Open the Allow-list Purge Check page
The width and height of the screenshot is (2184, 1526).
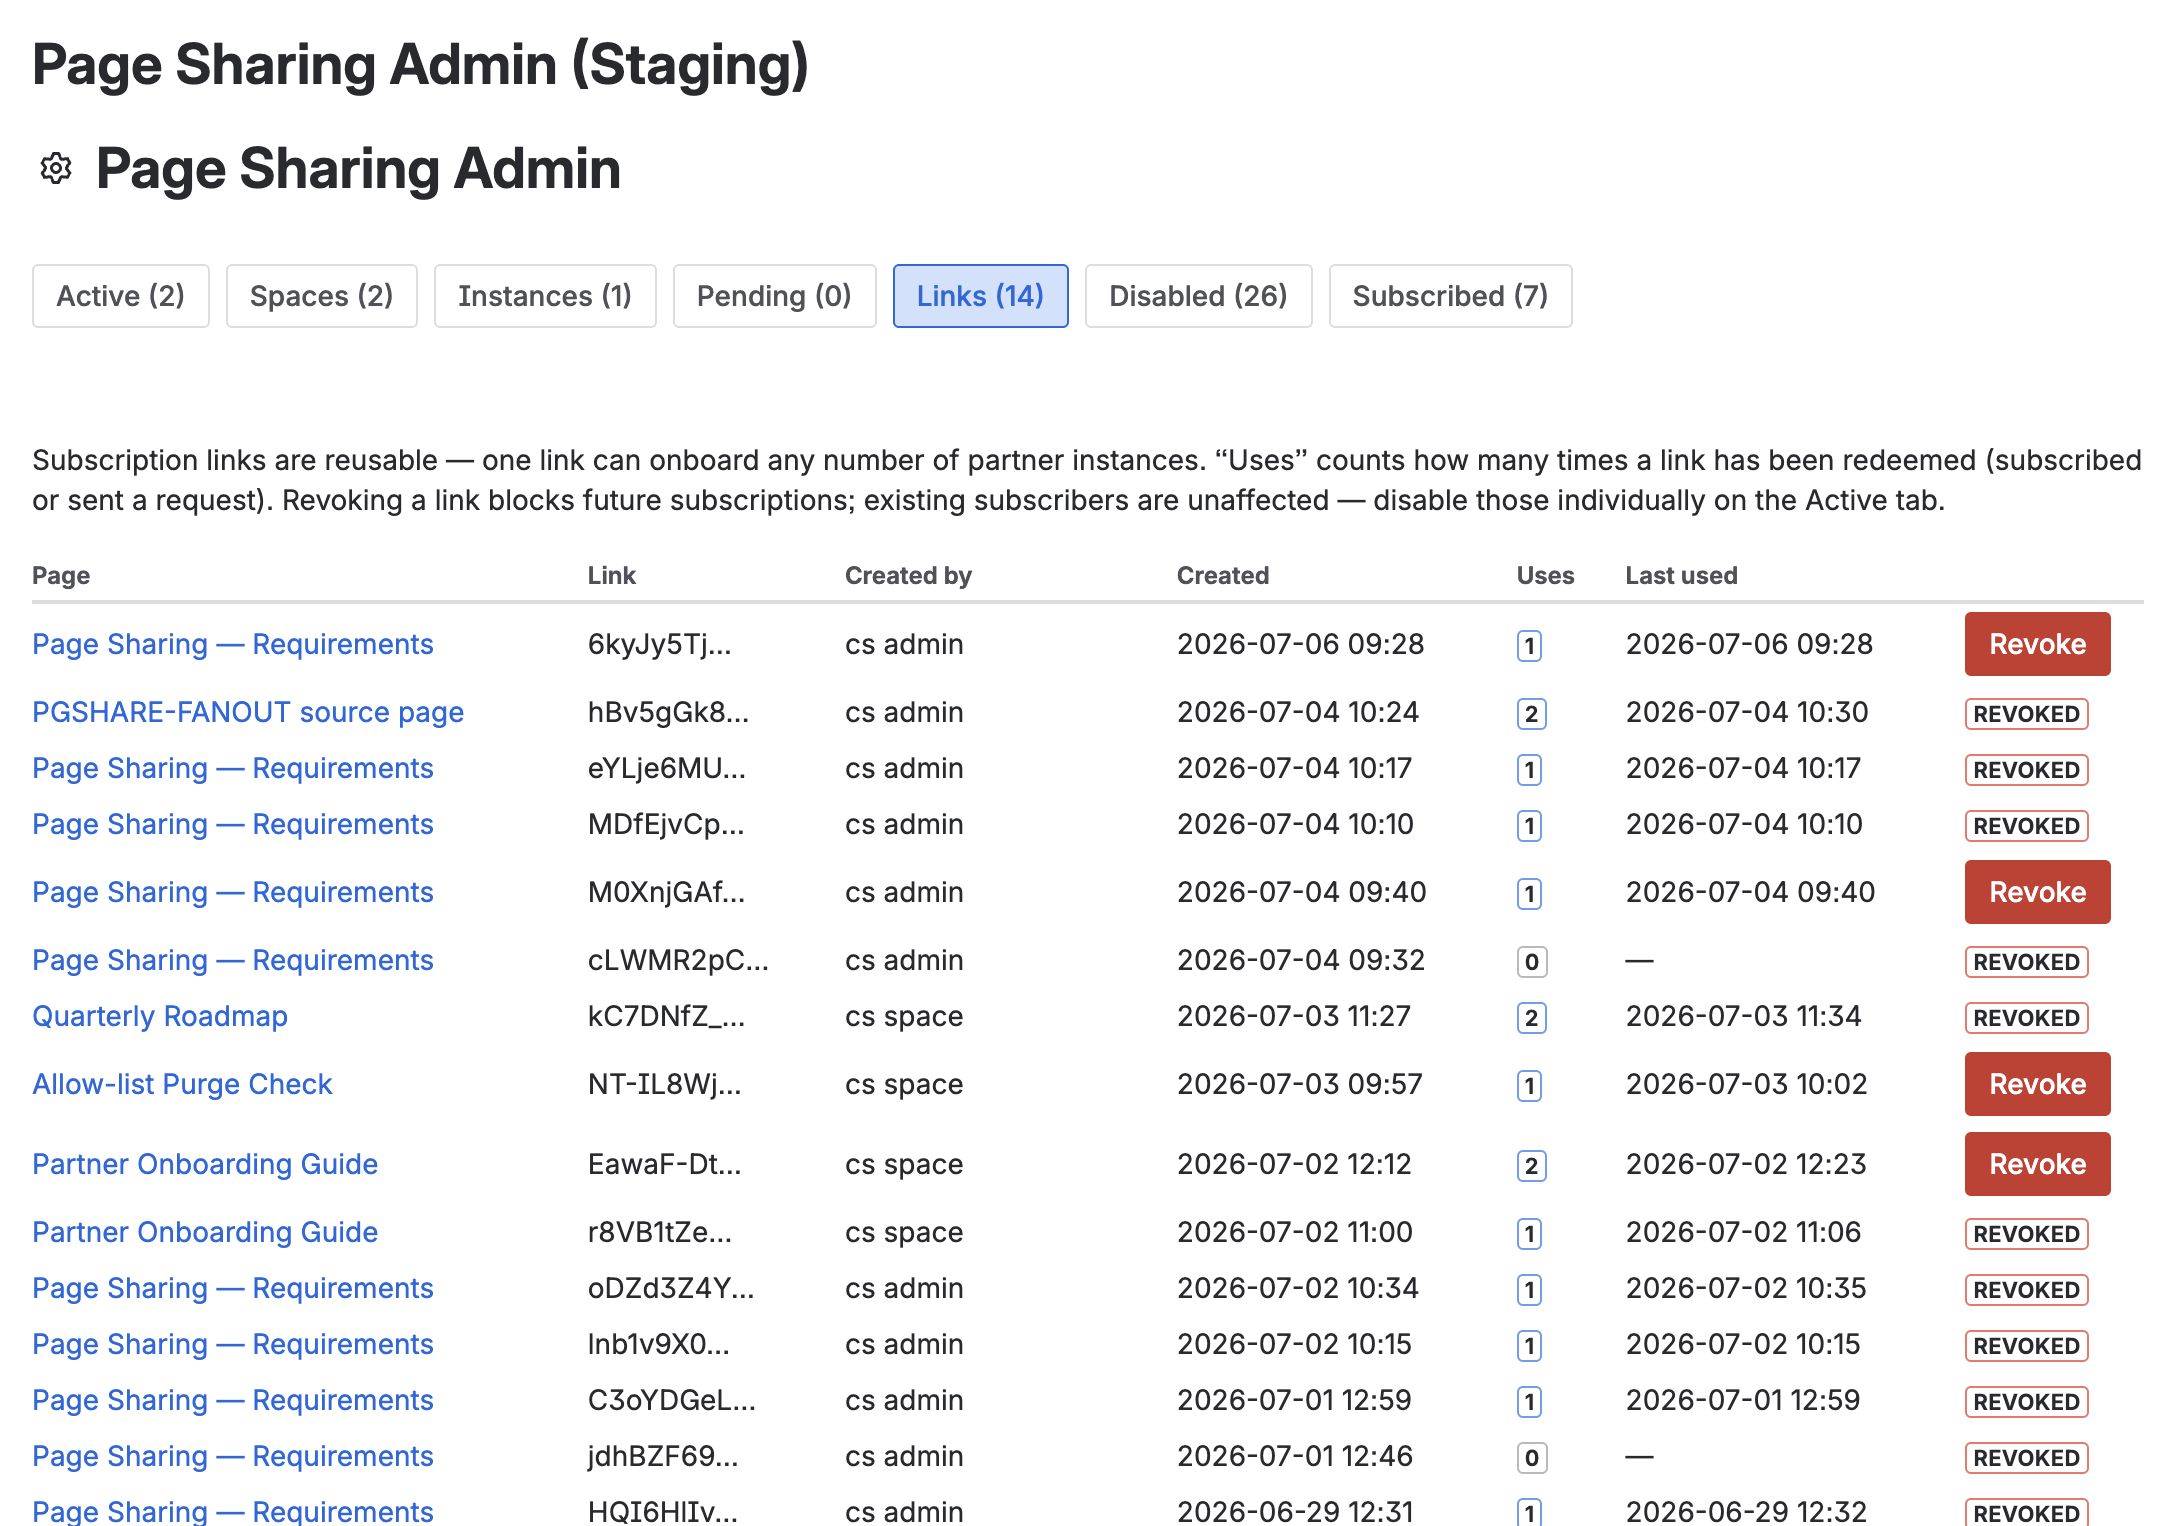click(182, 1084)
